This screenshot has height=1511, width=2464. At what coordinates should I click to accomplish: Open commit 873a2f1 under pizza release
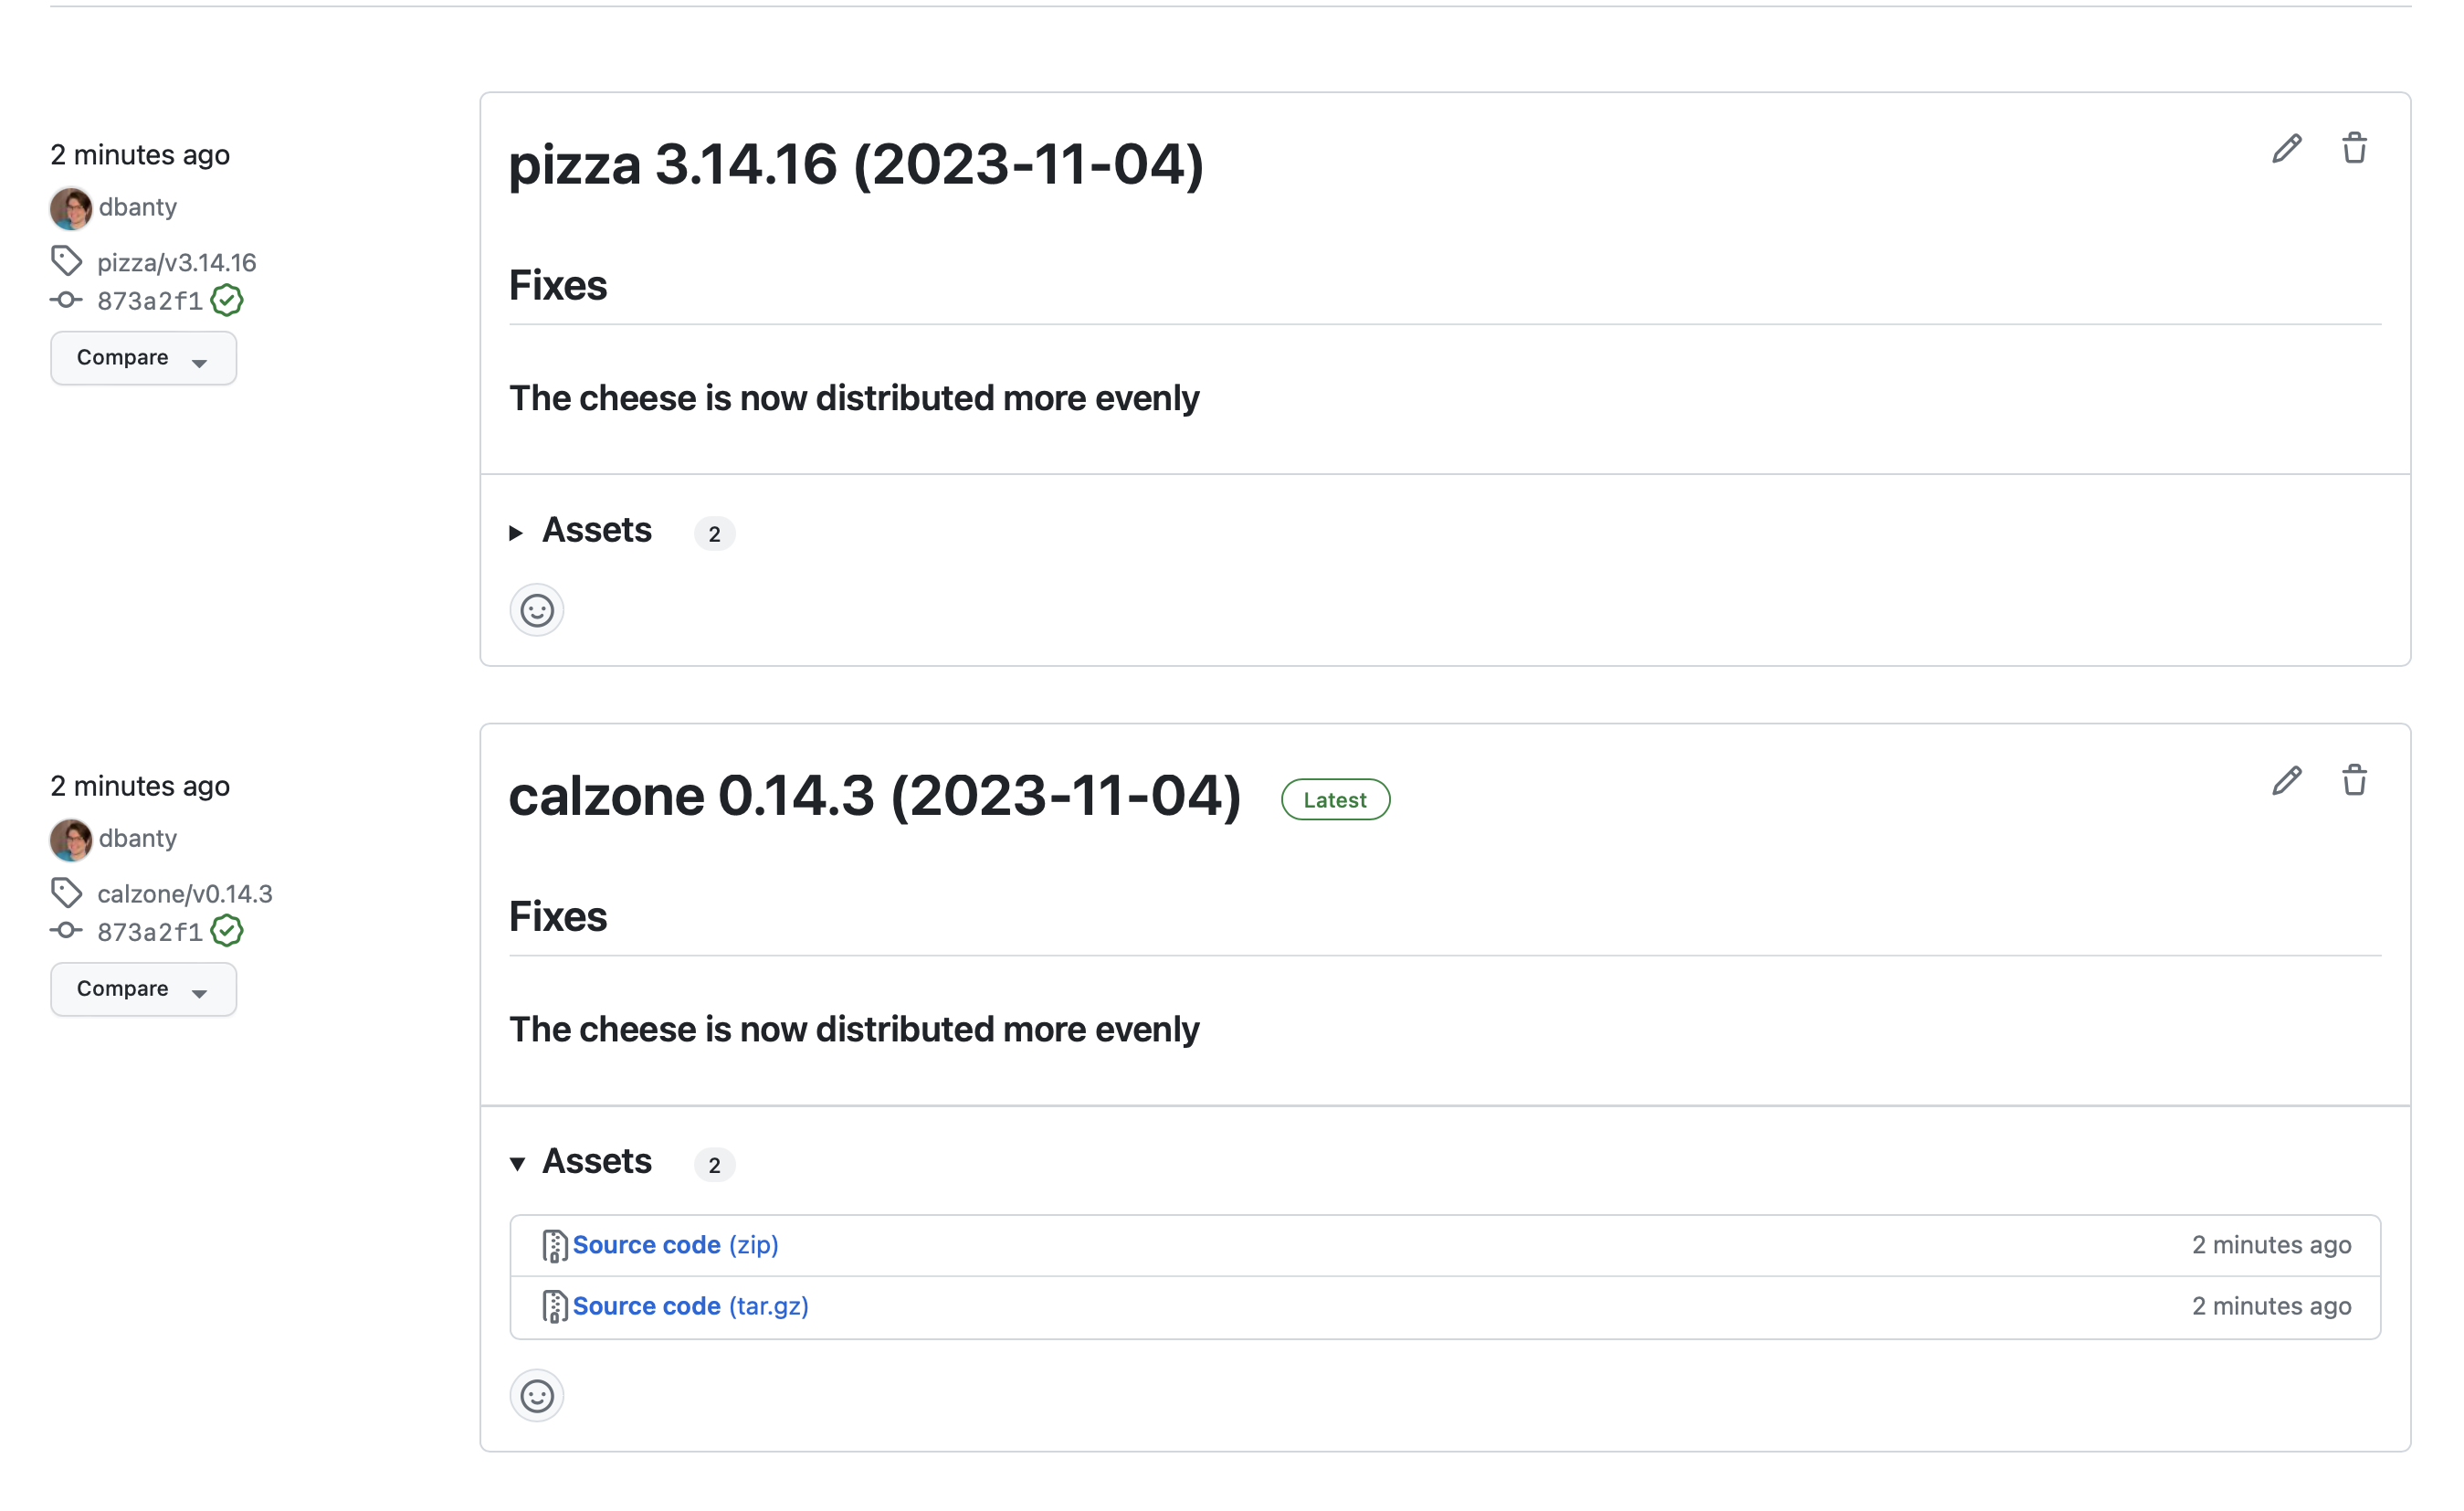click(x=149, y=301)
